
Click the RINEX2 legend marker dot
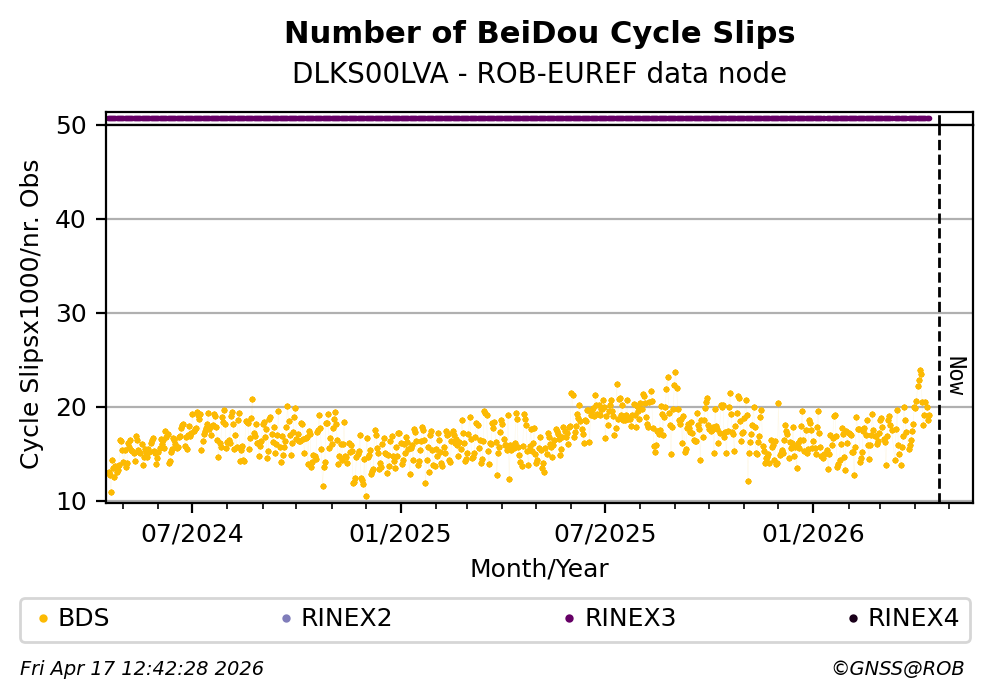click(286, 619)
